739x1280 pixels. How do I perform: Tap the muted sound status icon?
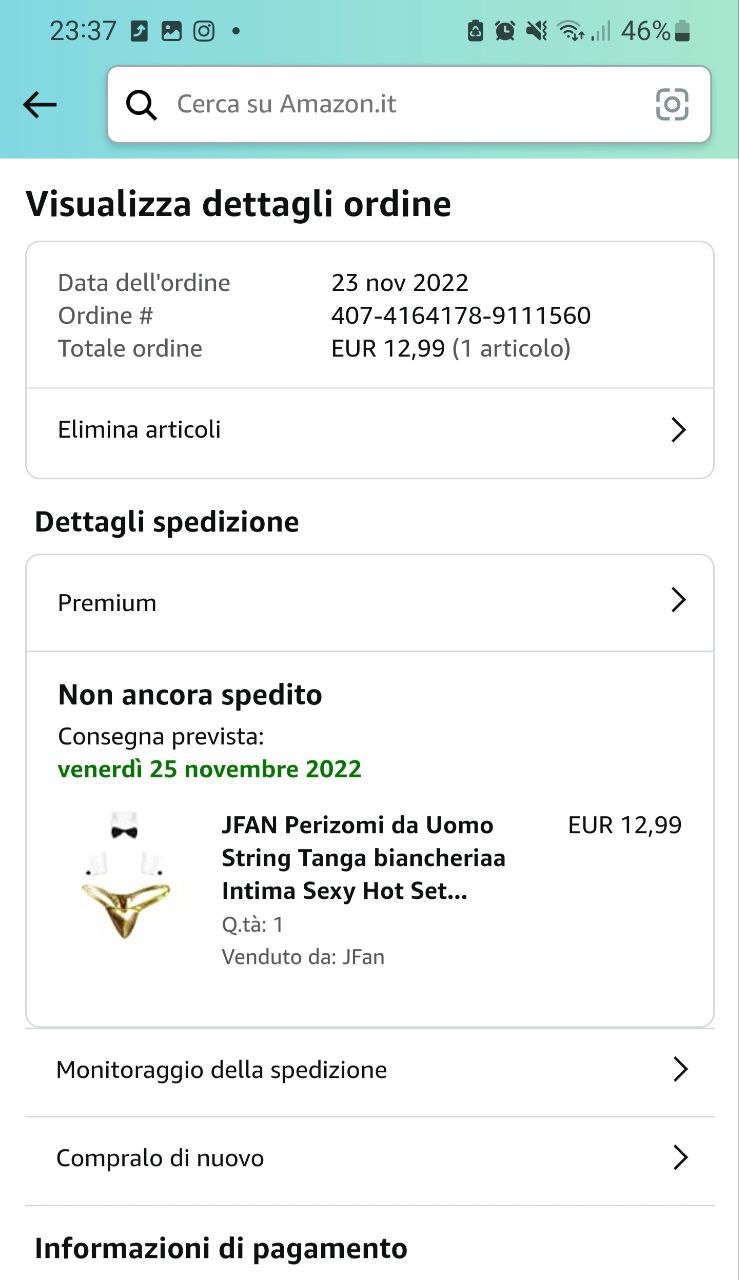pos(537,31)
